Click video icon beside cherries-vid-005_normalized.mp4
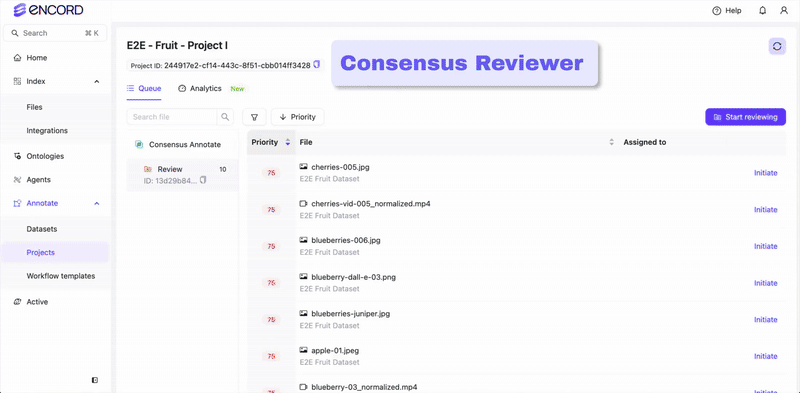The width and height of the screenshot is (800, 393). click(x=304, y=204)
